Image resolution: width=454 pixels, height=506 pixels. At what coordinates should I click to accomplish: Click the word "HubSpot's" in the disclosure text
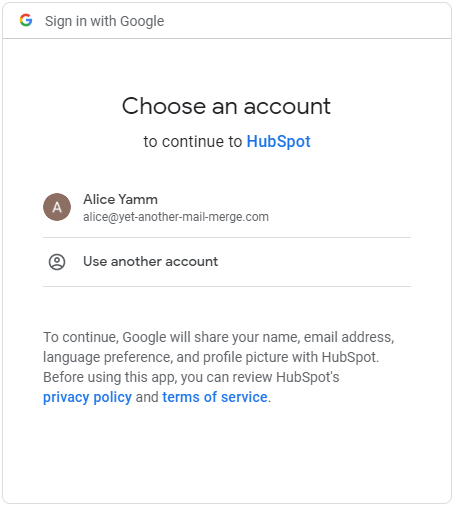[x=308, y=377]
